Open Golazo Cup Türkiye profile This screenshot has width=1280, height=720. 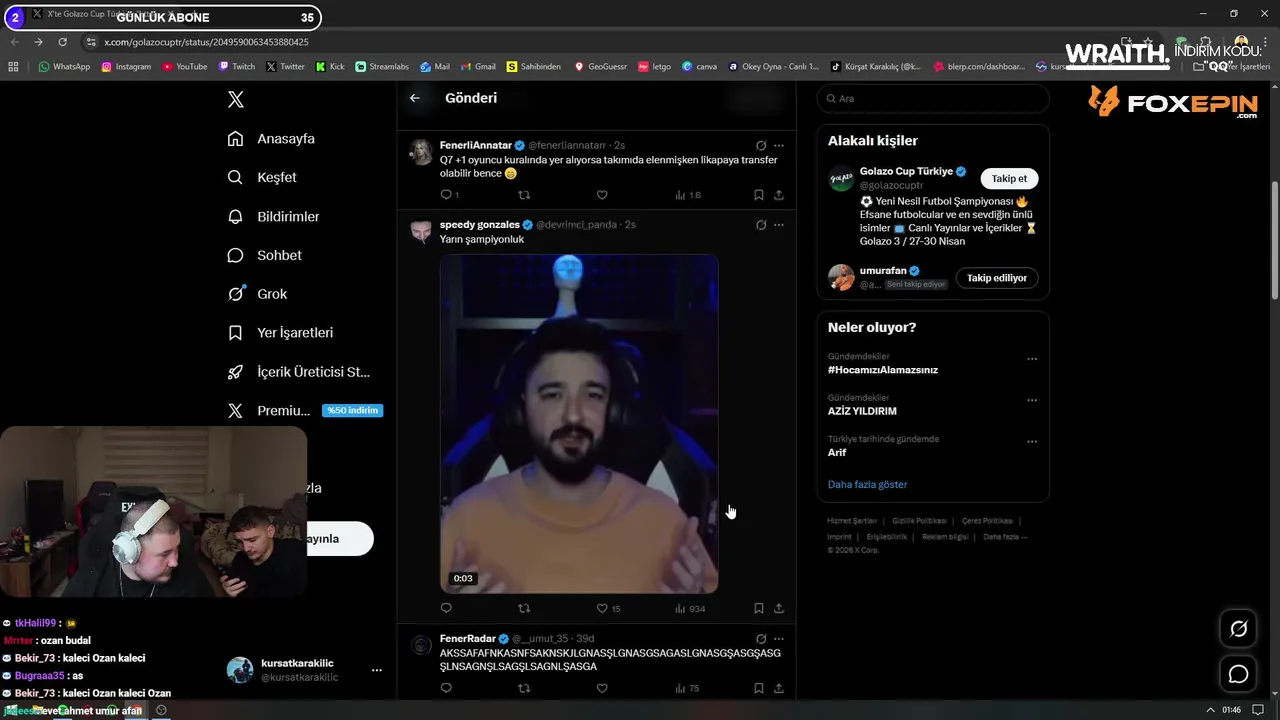point(906,171)
